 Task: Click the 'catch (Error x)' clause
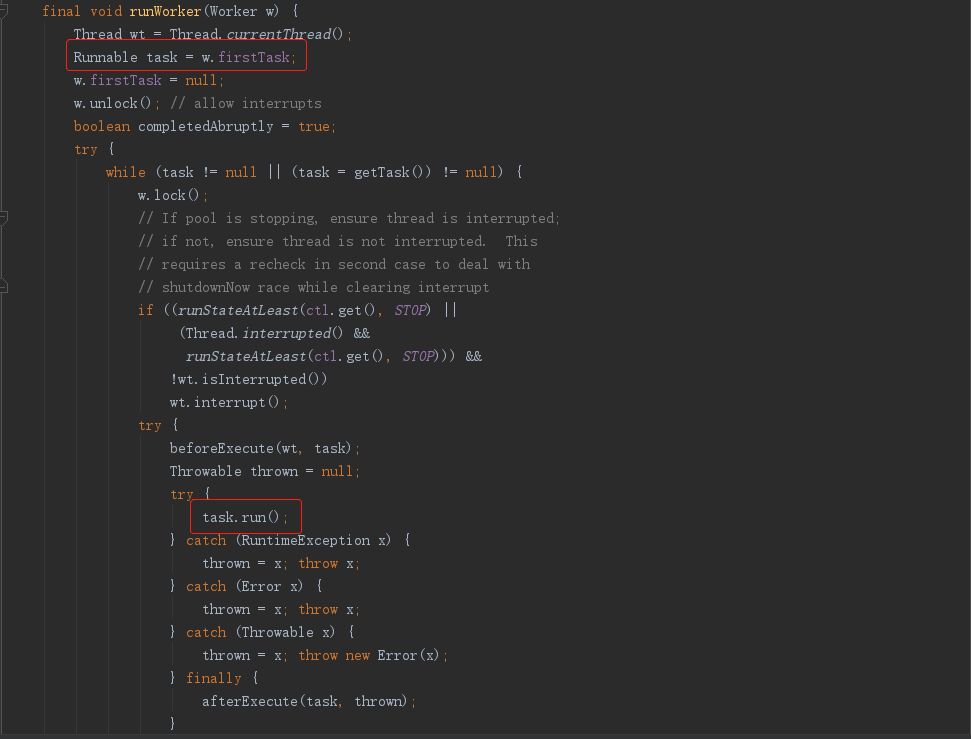click(x=245, y=586)
